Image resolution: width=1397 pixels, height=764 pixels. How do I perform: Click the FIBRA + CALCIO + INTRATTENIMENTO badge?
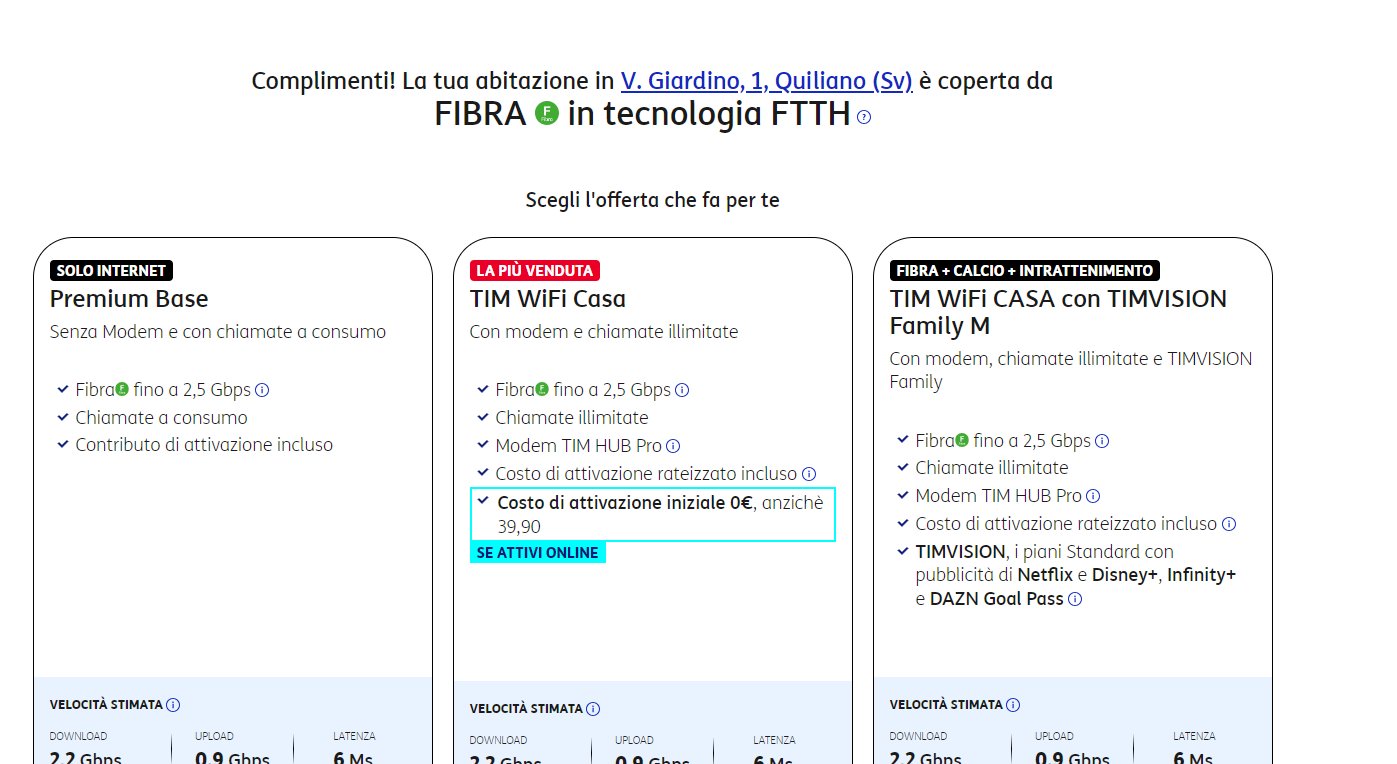coord(1025,270)
